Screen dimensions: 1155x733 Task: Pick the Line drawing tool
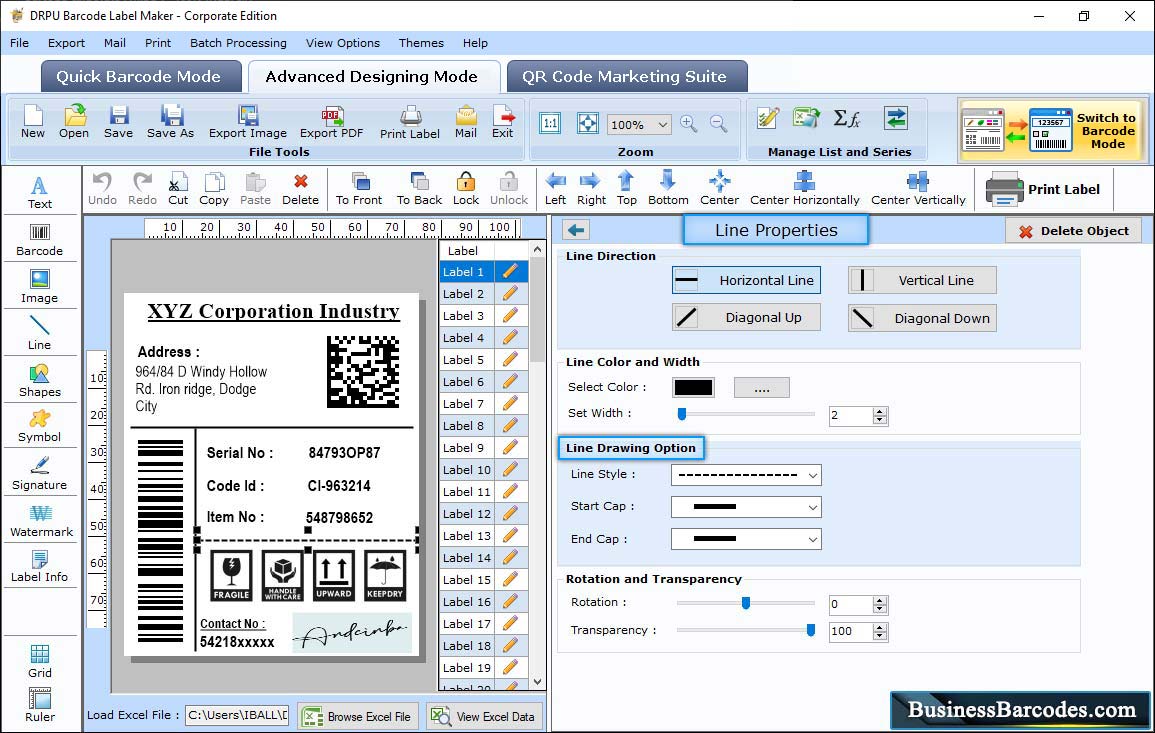point(40,333)
